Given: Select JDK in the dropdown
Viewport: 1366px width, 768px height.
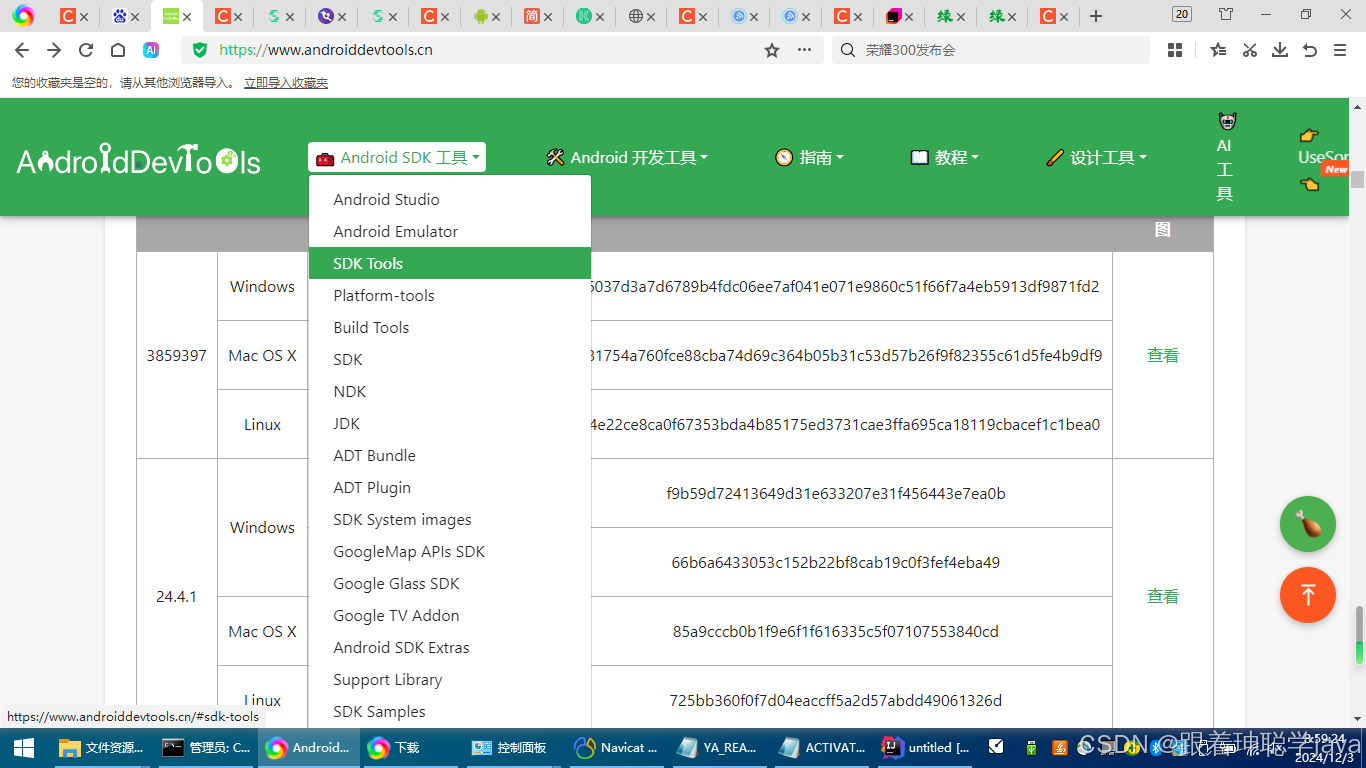Looking at the screenshot, I should click(x=450, y=423).
